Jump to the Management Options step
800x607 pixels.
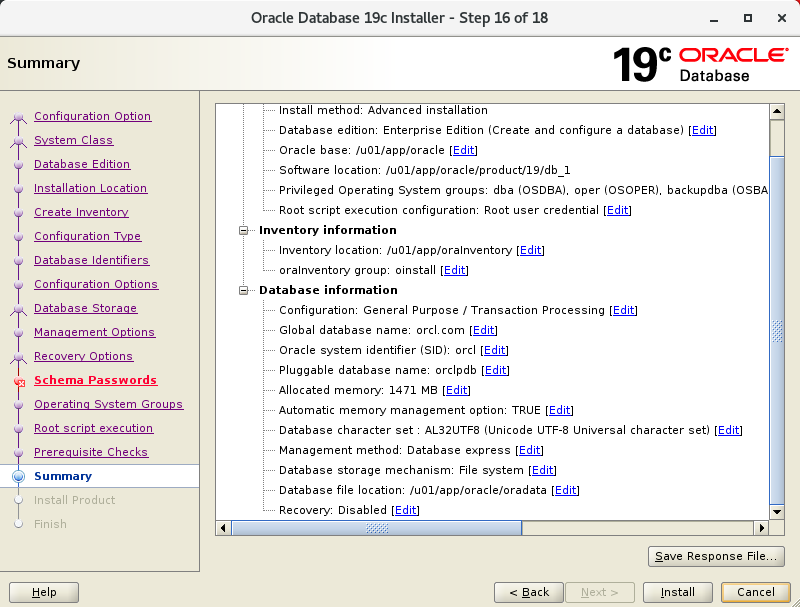94,332
